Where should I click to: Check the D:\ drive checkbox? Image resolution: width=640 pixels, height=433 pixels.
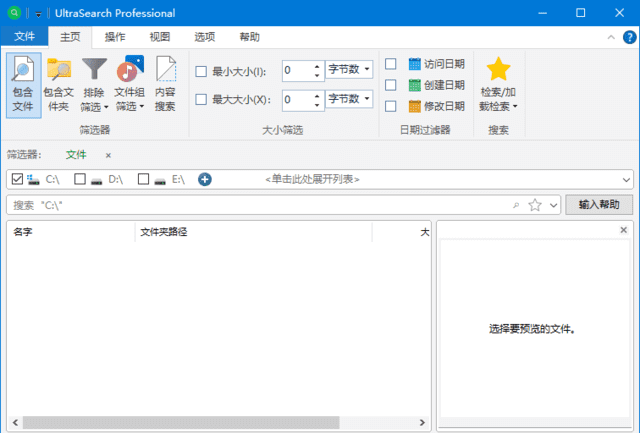80,179
